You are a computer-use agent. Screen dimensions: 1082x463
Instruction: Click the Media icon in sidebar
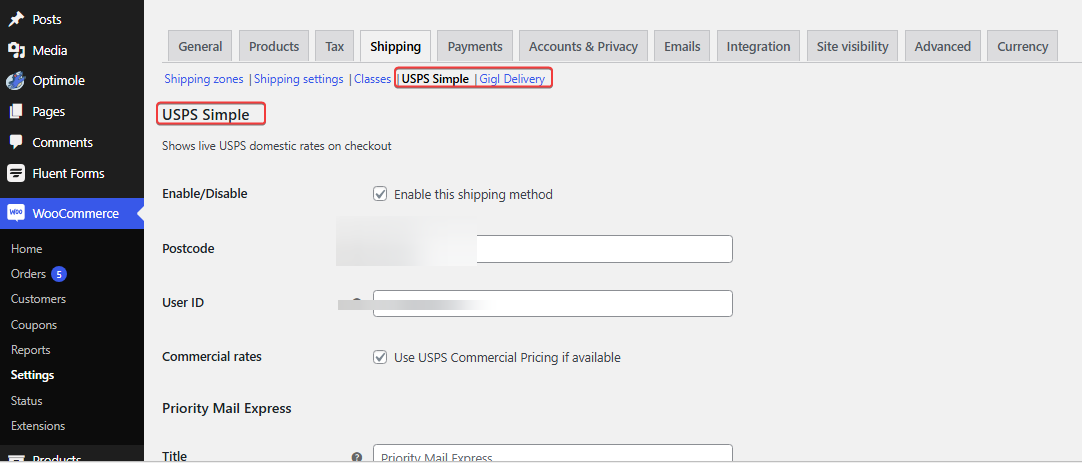(15, 50)
